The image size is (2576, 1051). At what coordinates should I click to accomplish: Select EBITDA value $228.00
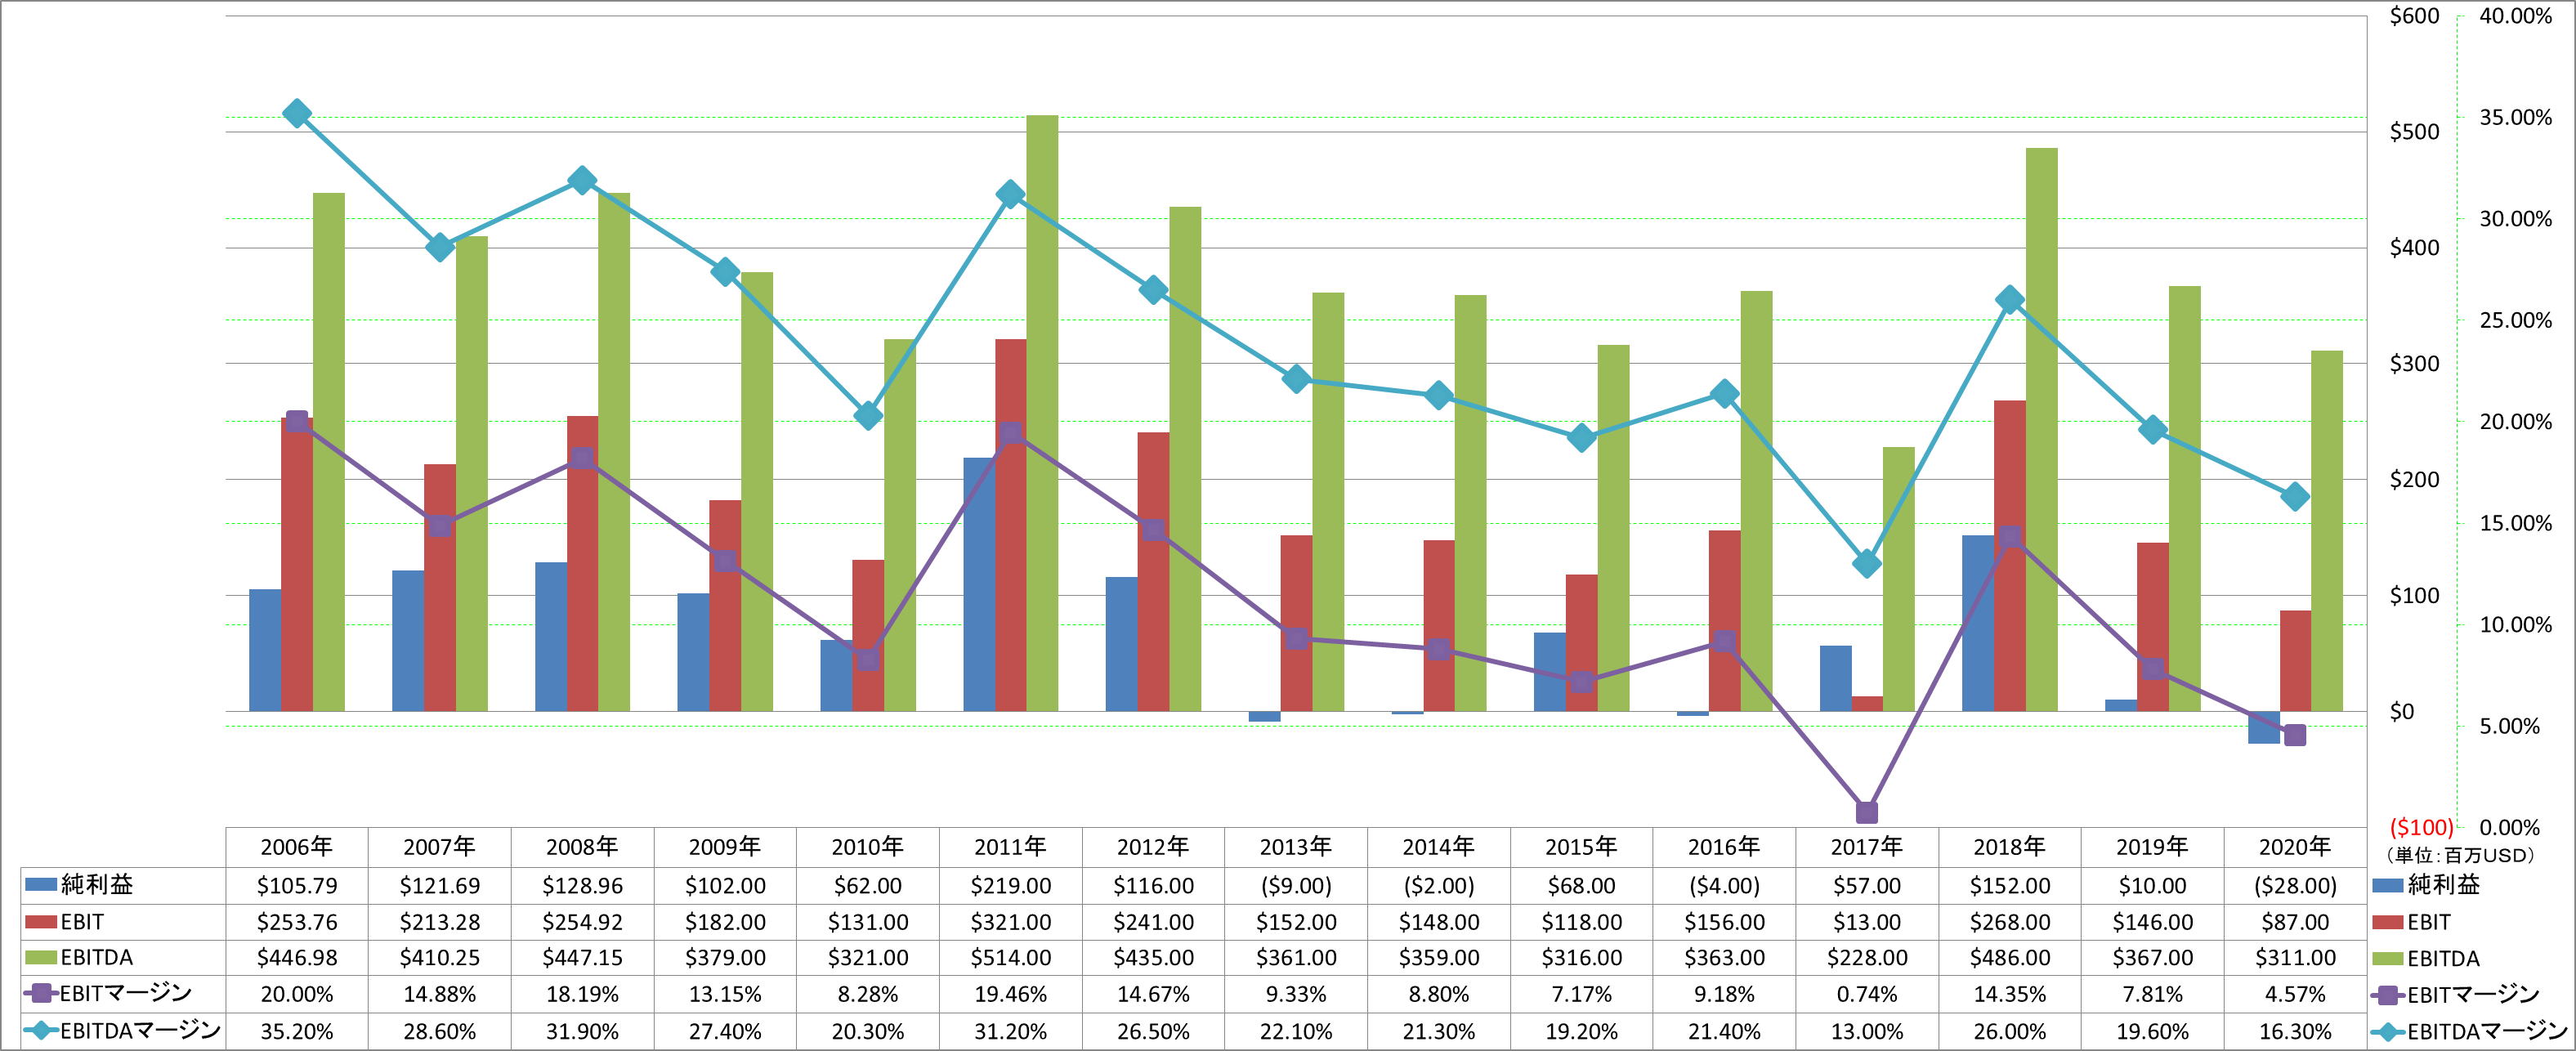(1867, 958)
